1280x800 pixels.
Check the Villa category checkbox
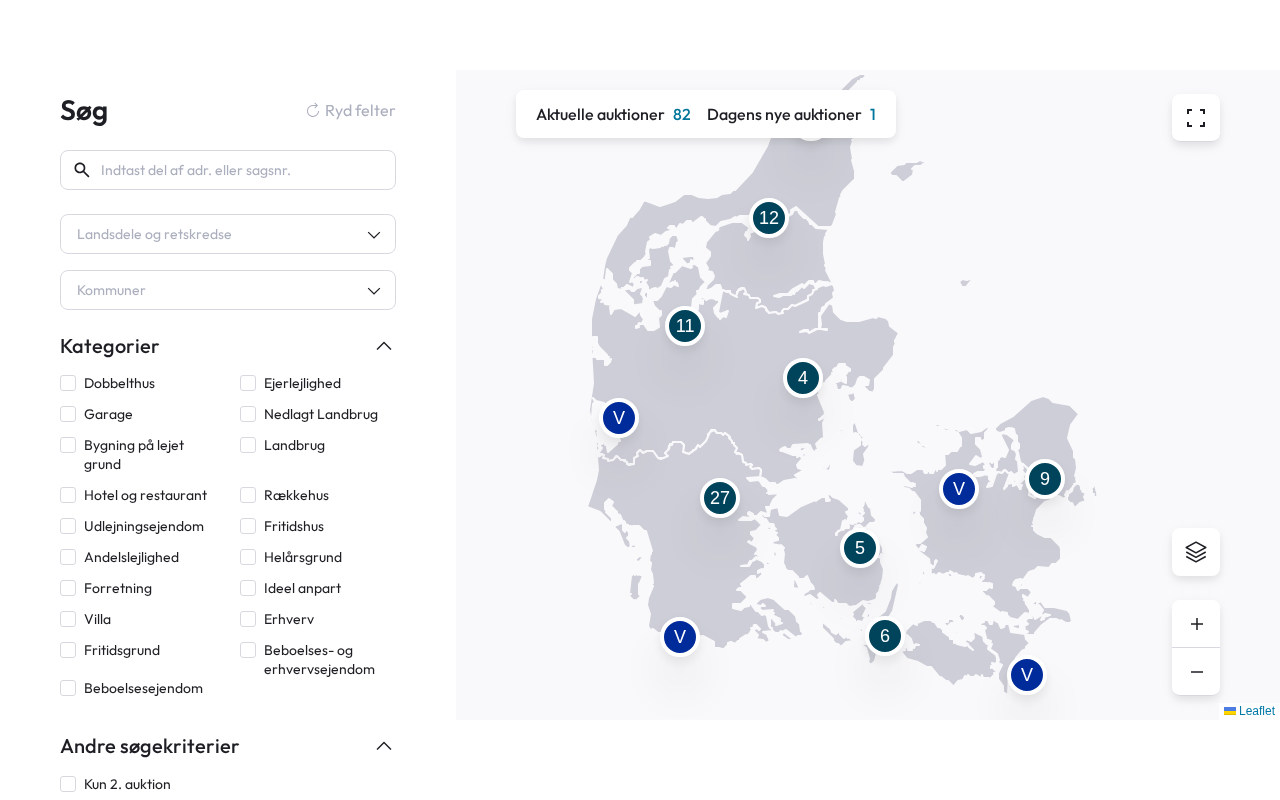[x=68, y=619]
